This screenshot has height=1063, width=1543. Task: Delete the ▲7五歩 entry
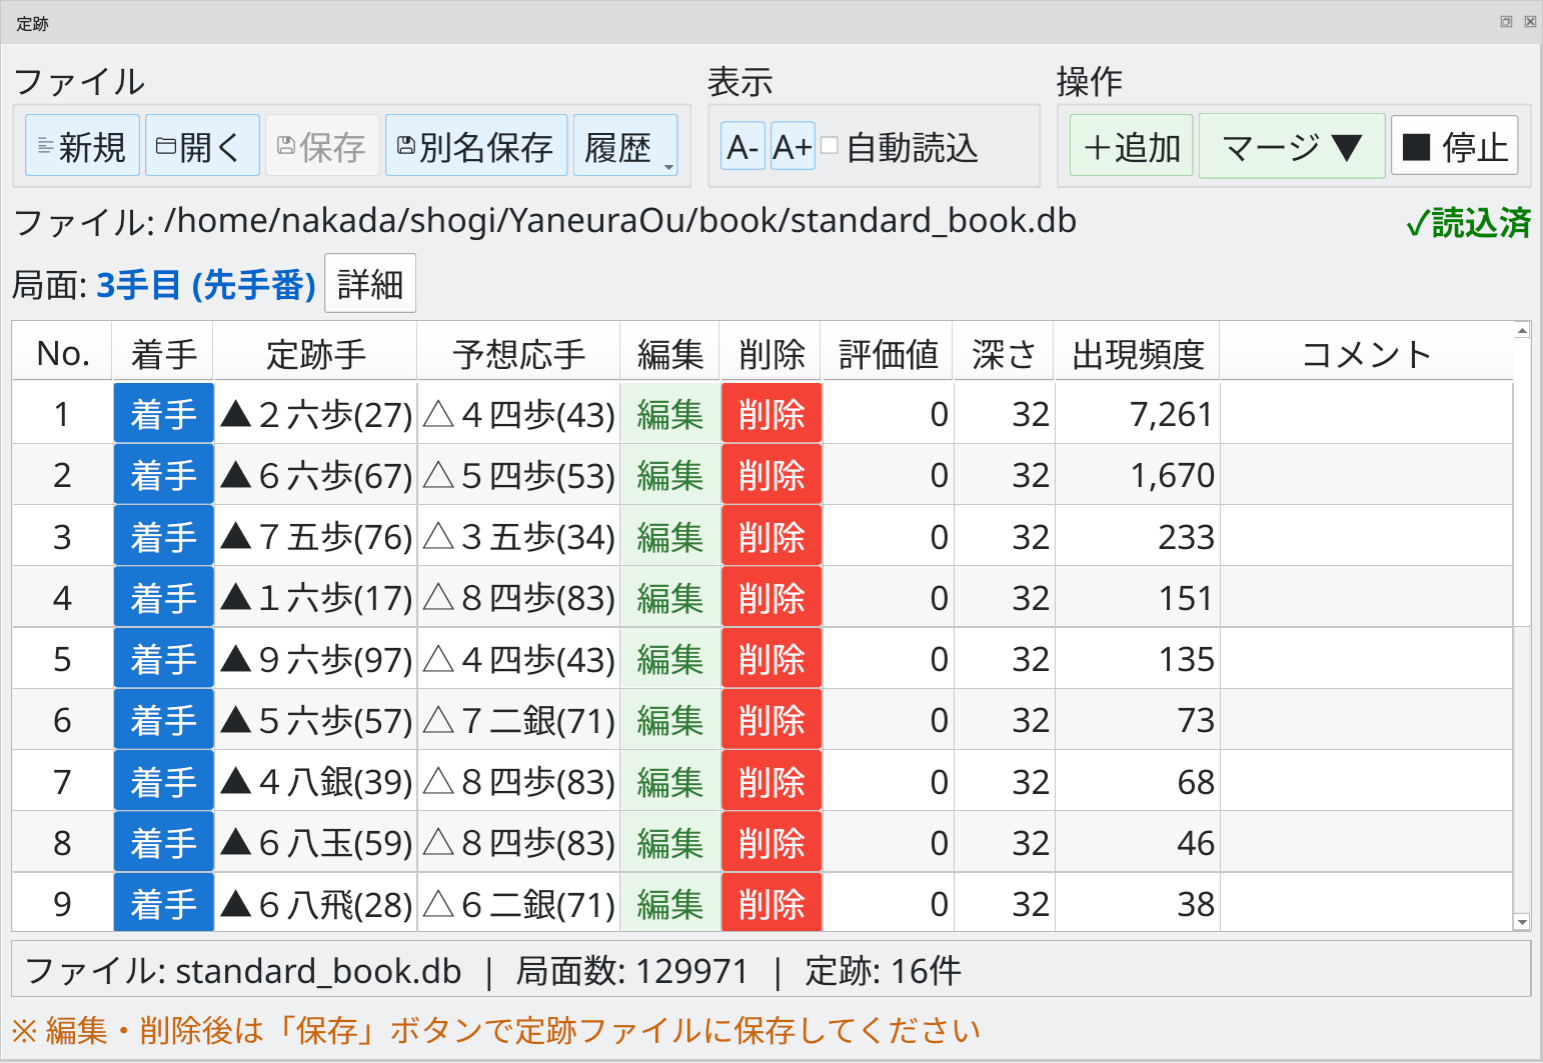click(x=770, y=536)
